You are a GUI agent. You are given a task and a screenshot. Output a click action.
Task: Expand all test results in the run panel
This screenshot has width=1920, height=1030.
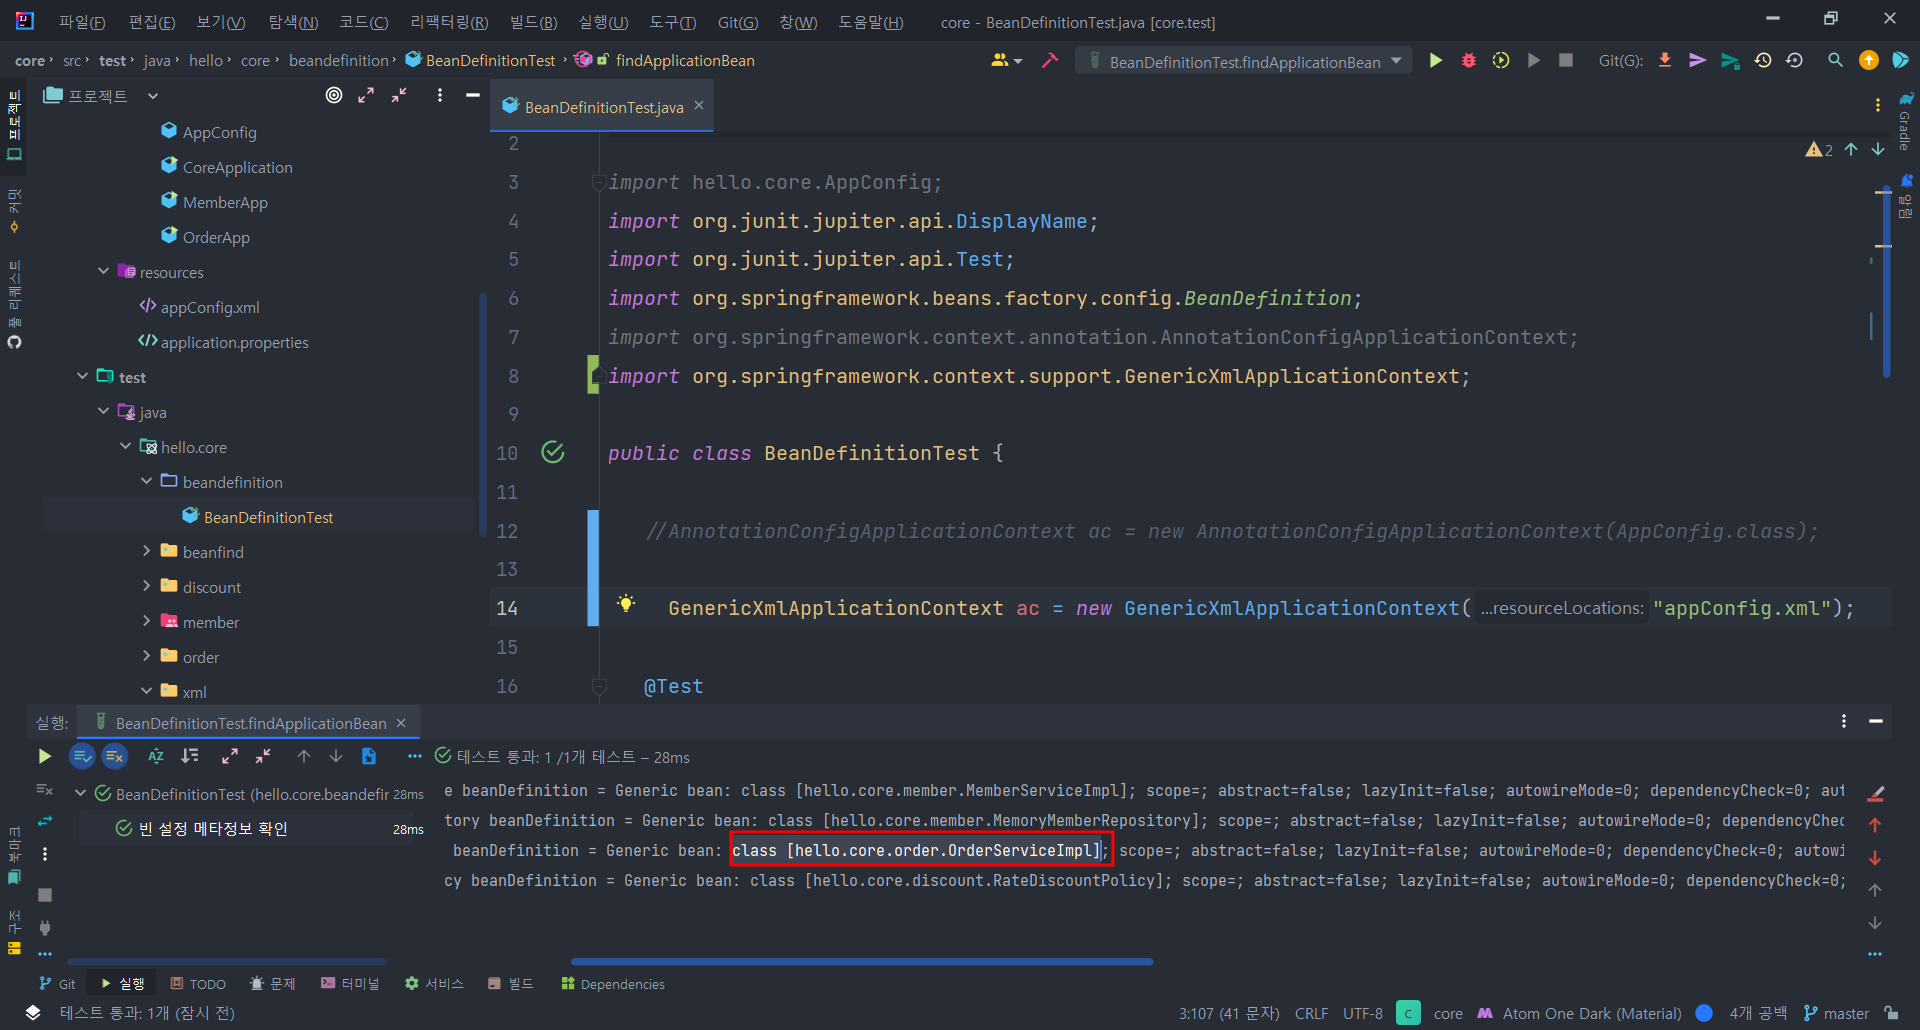tap(230, 756)
